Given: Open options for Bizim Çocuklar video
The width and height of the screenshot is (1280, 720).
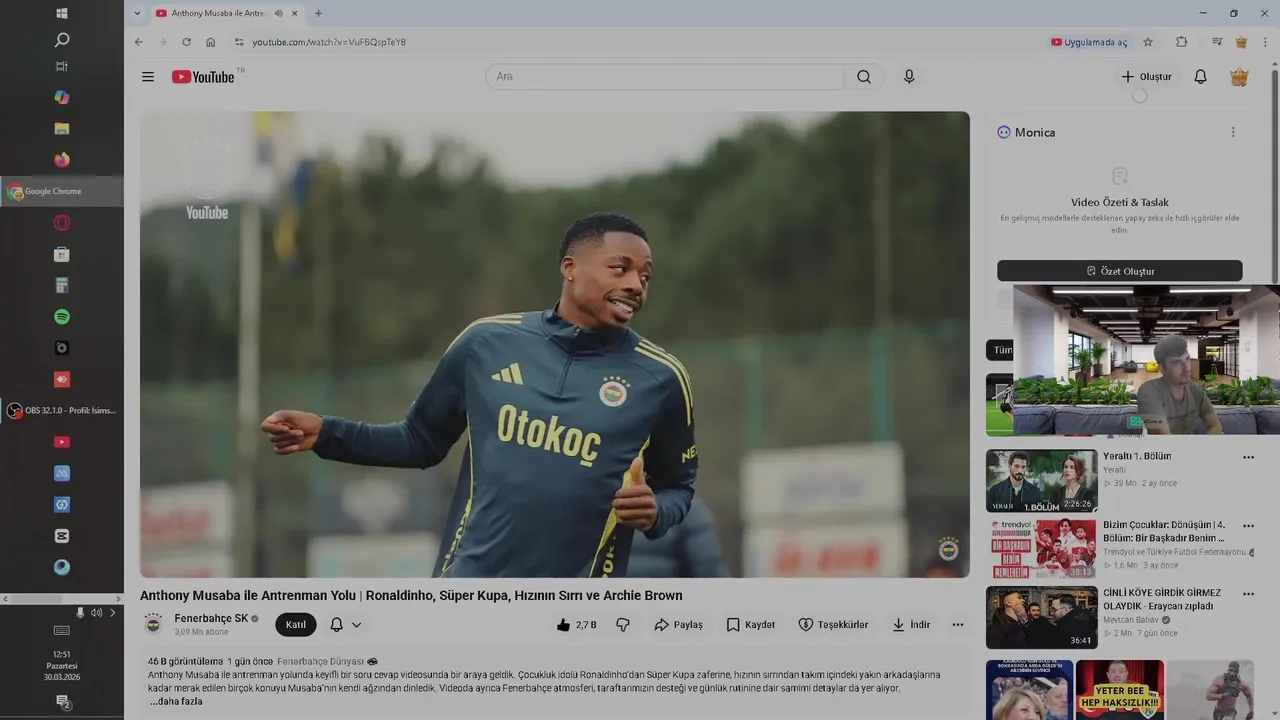Looking at the screenshot, I should pos(1248,526).
